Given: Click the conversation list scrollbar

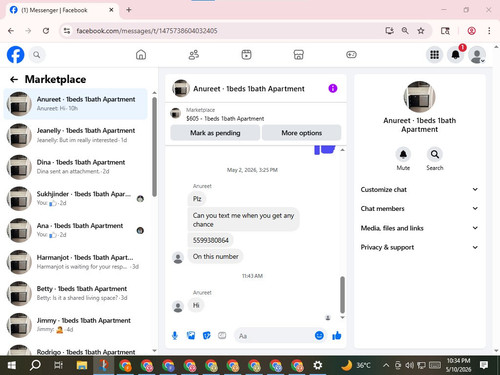Looking at the screenshot, I should click(x=154, y=147).
